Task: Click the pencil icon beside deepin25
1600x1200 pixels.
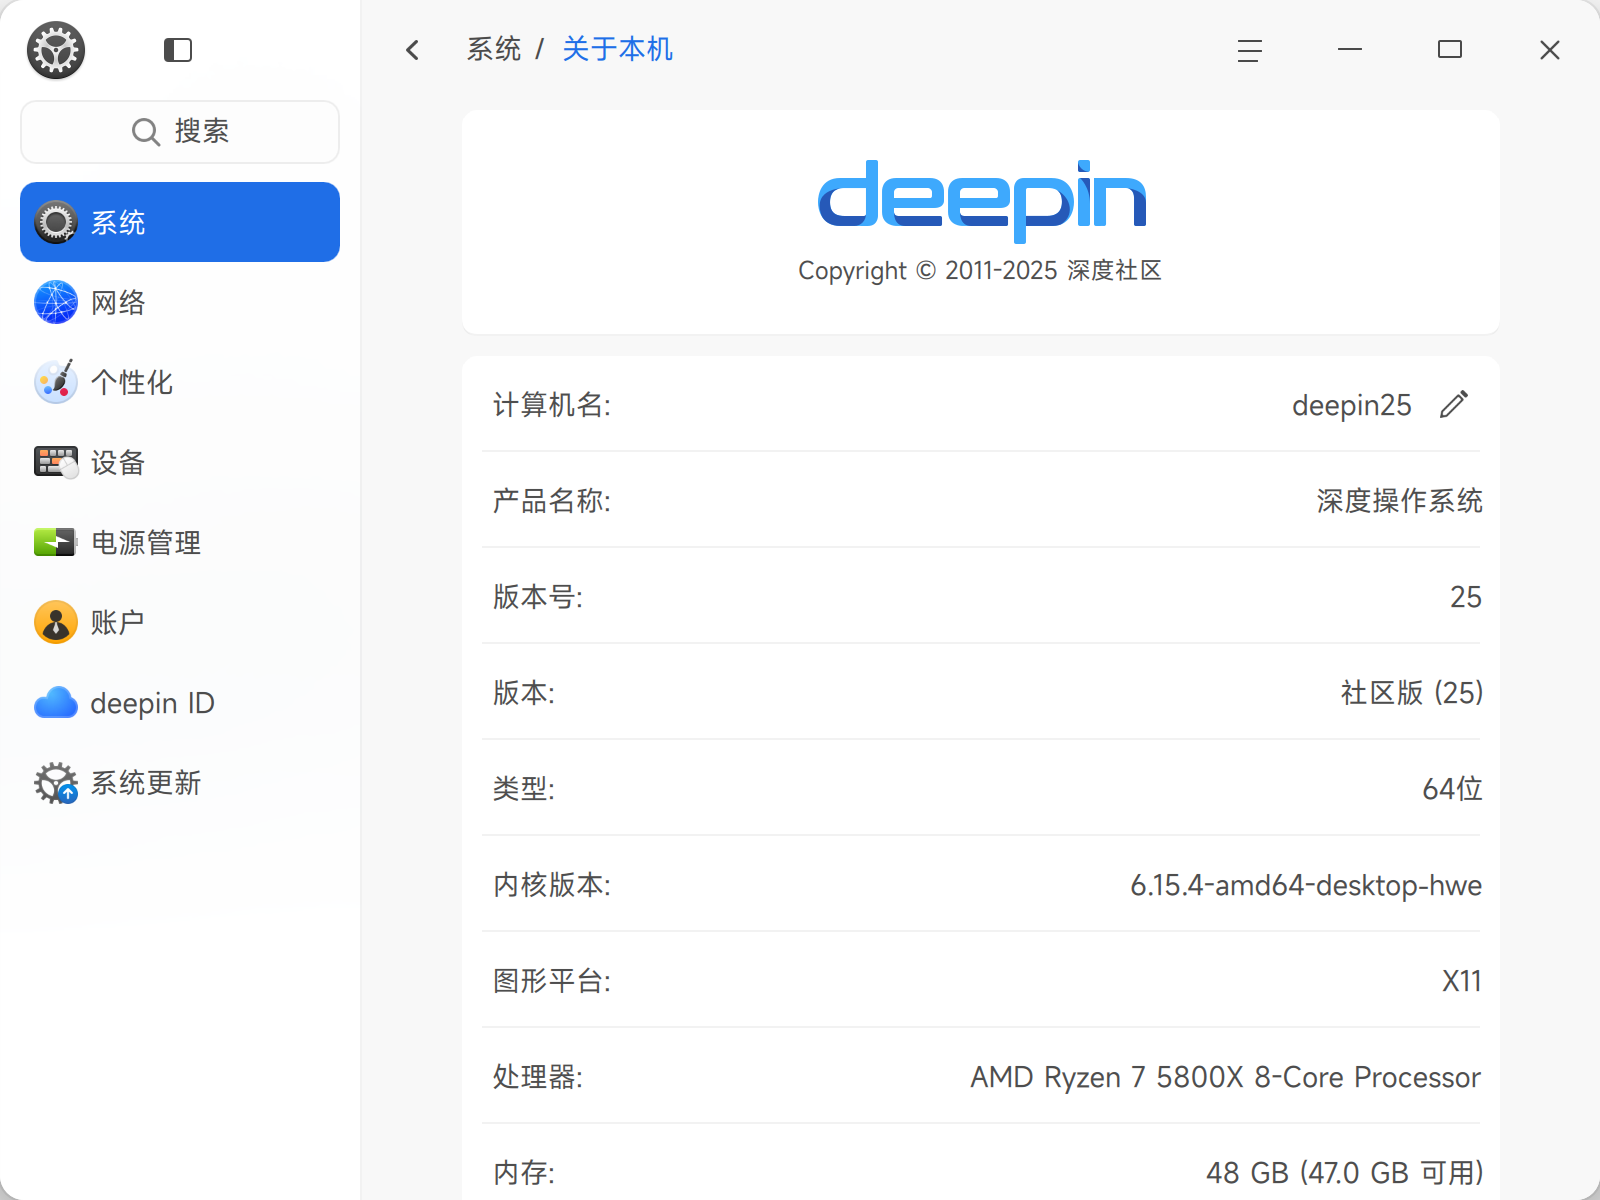Action: pos(1454,404)
